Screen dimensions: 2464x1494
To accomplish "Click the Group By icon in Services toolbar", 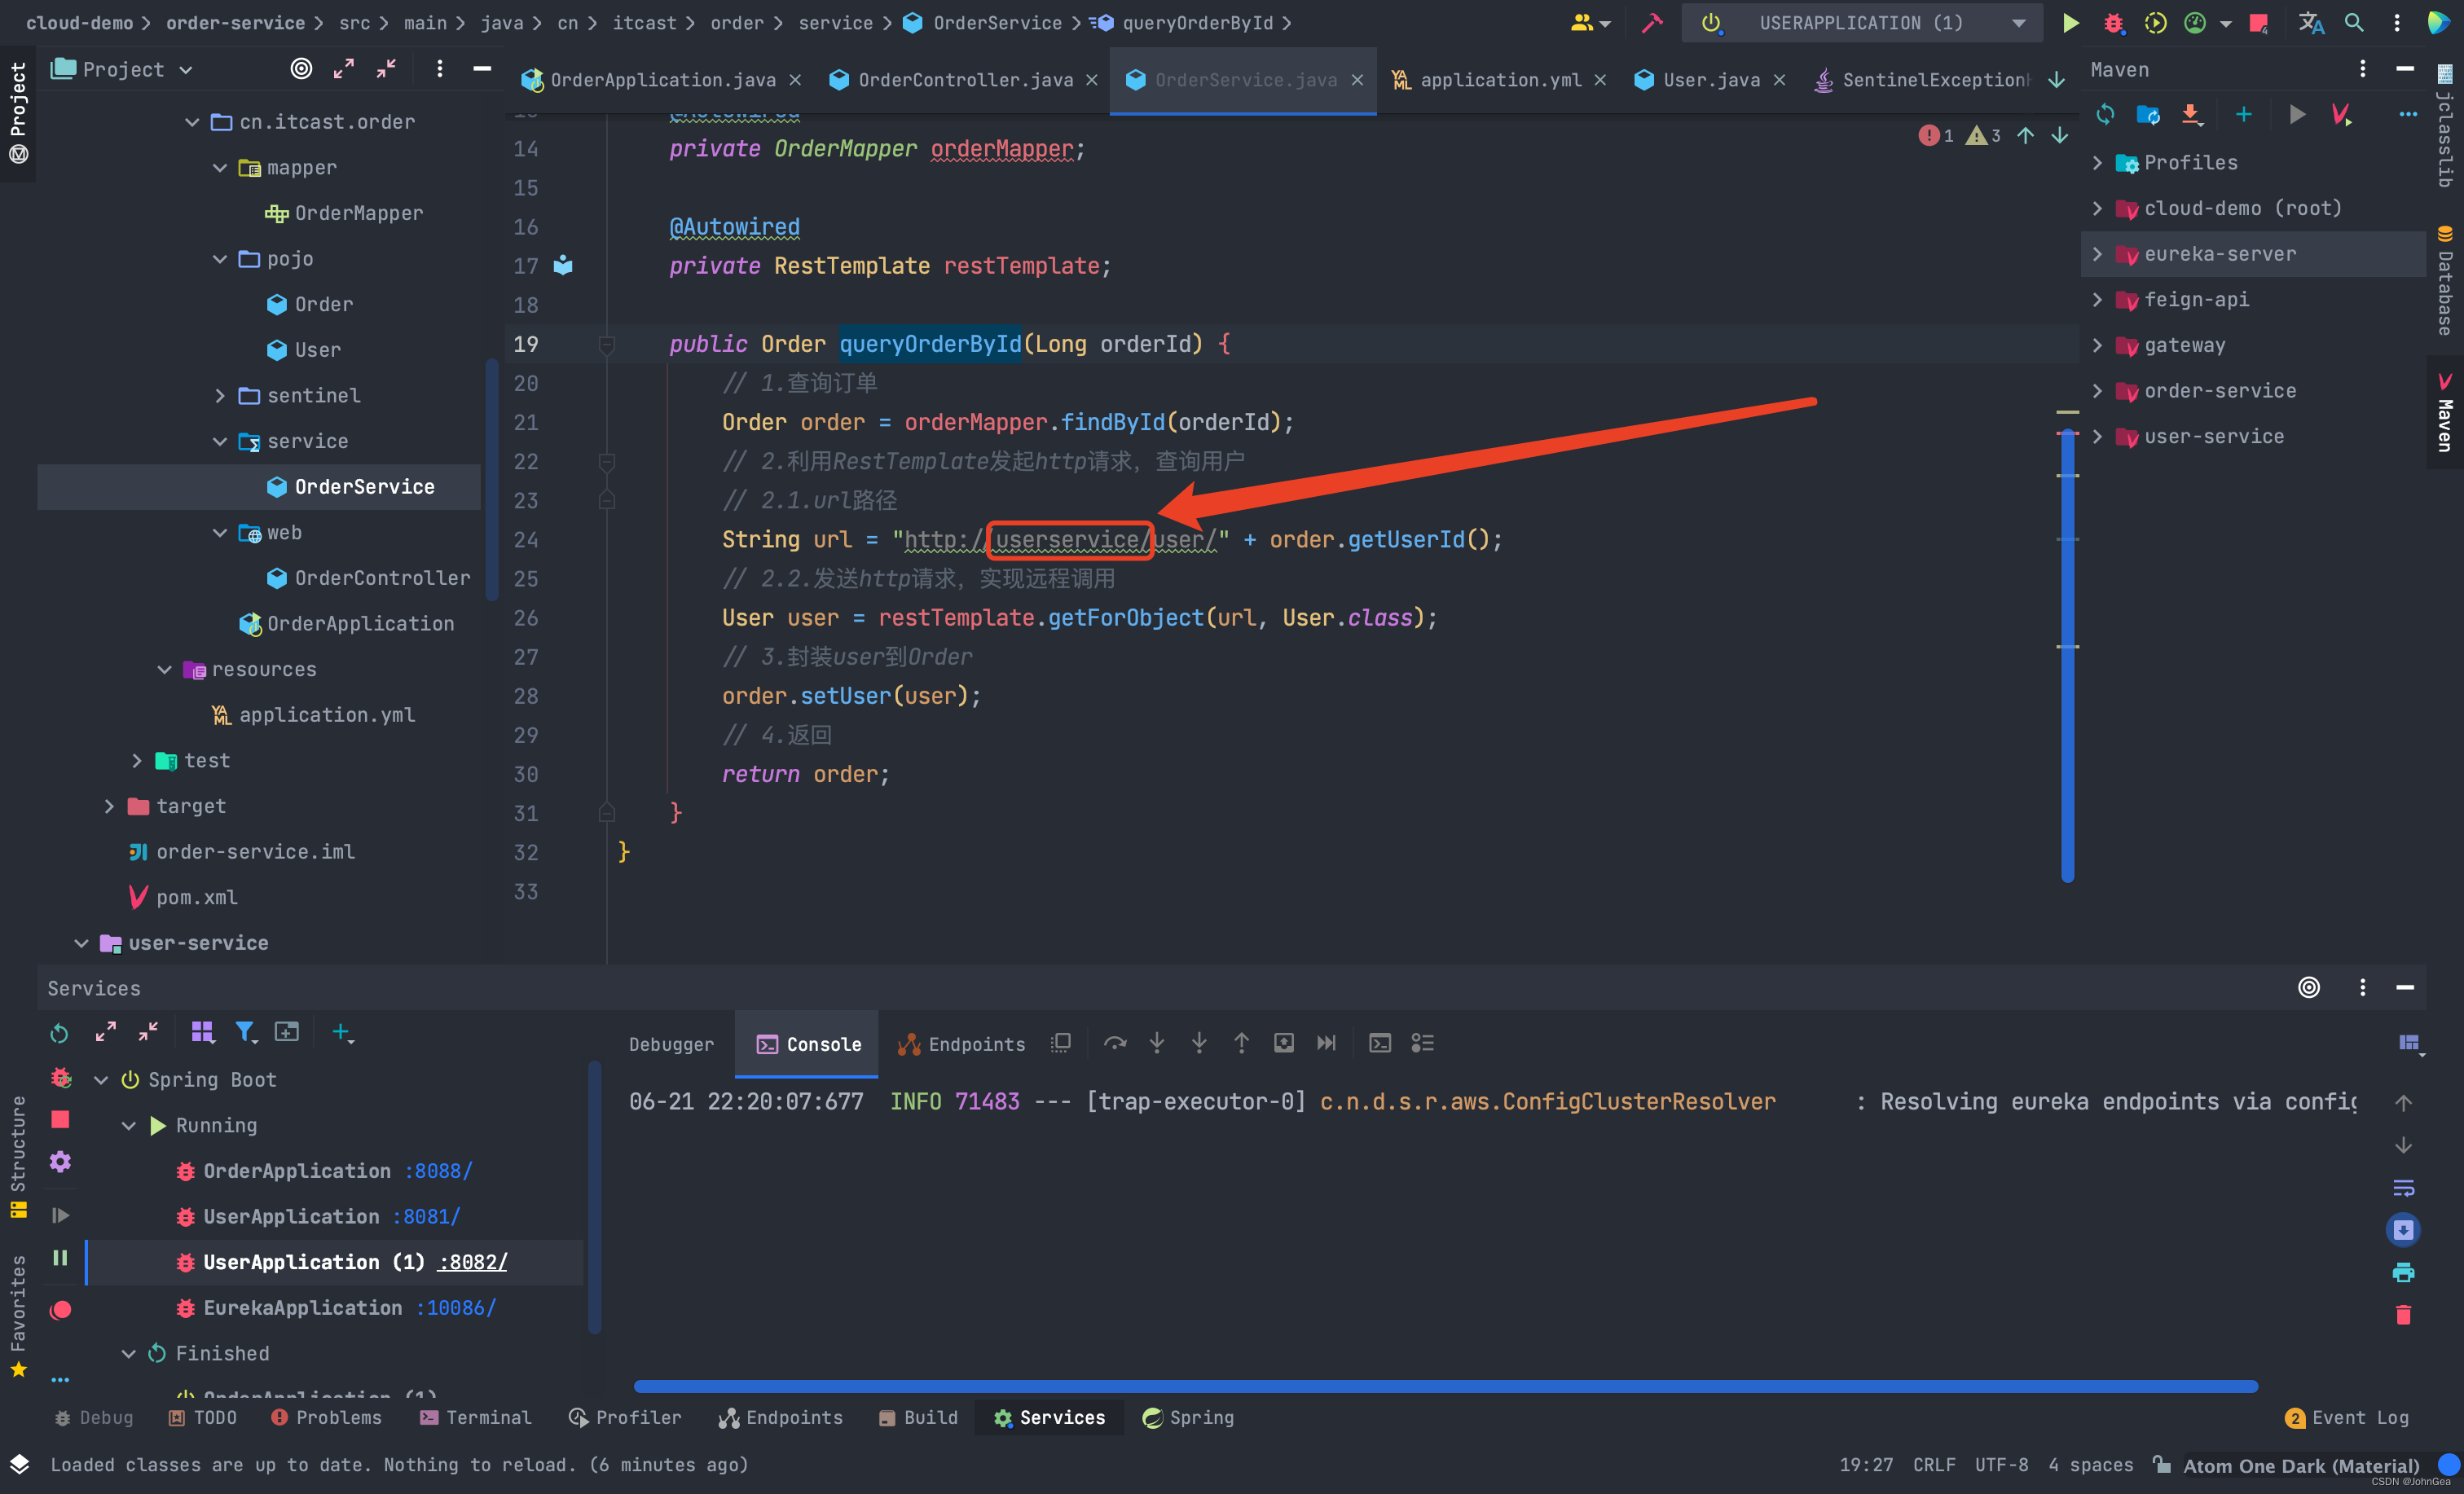I will [202, 1032].
